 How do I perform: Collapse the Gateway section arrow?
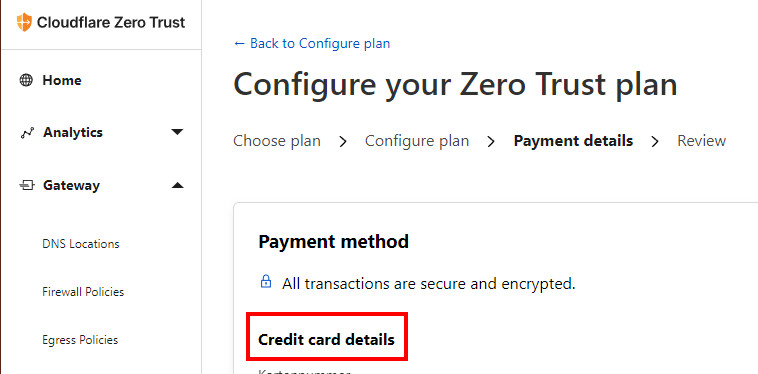pos(177,185)
